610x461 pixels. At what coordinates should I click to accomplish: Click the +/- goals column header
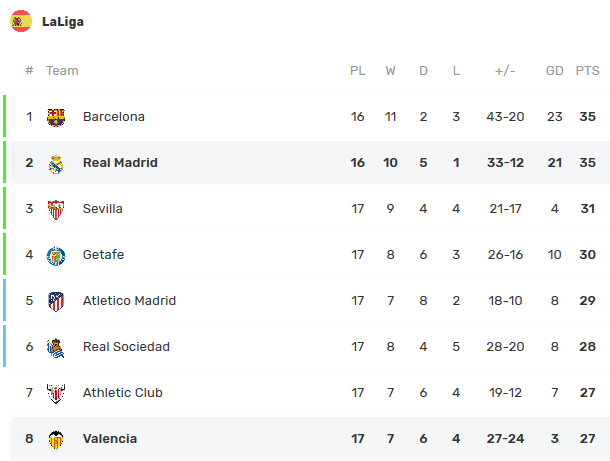pyautogui.click(x=505, y=71)
